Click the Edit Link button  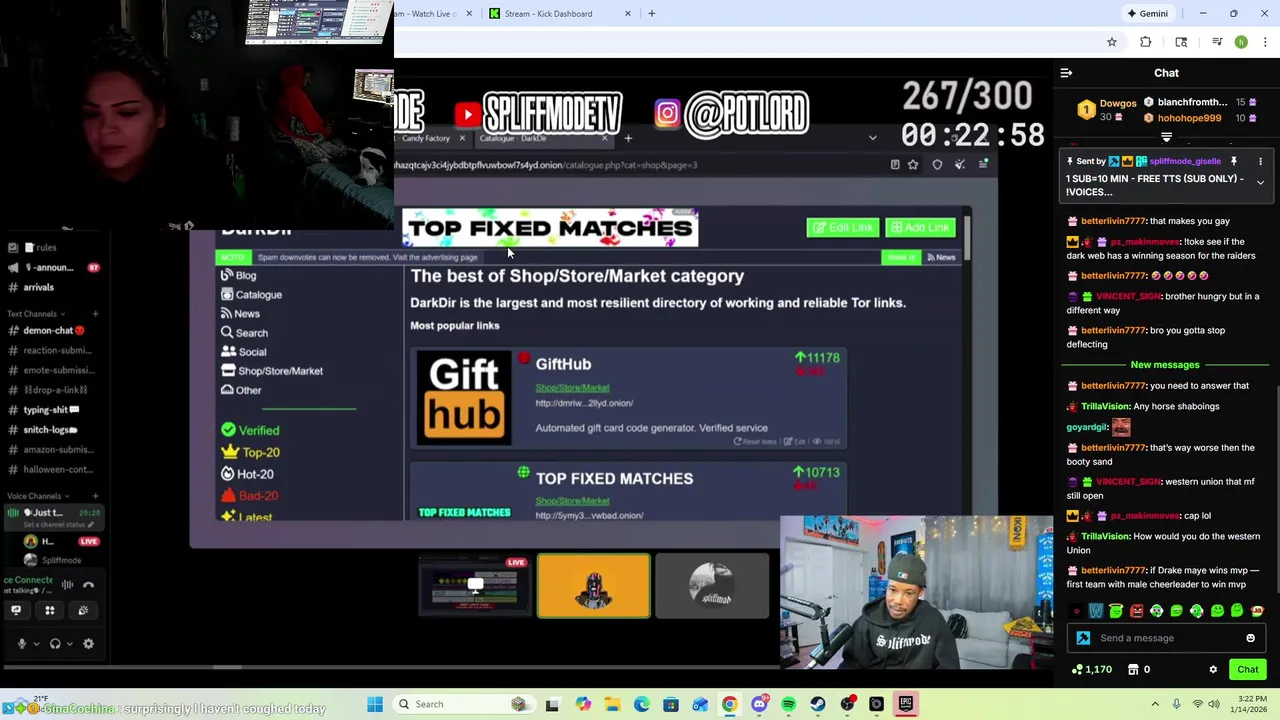pyautogui.click(x=842, y=227)
